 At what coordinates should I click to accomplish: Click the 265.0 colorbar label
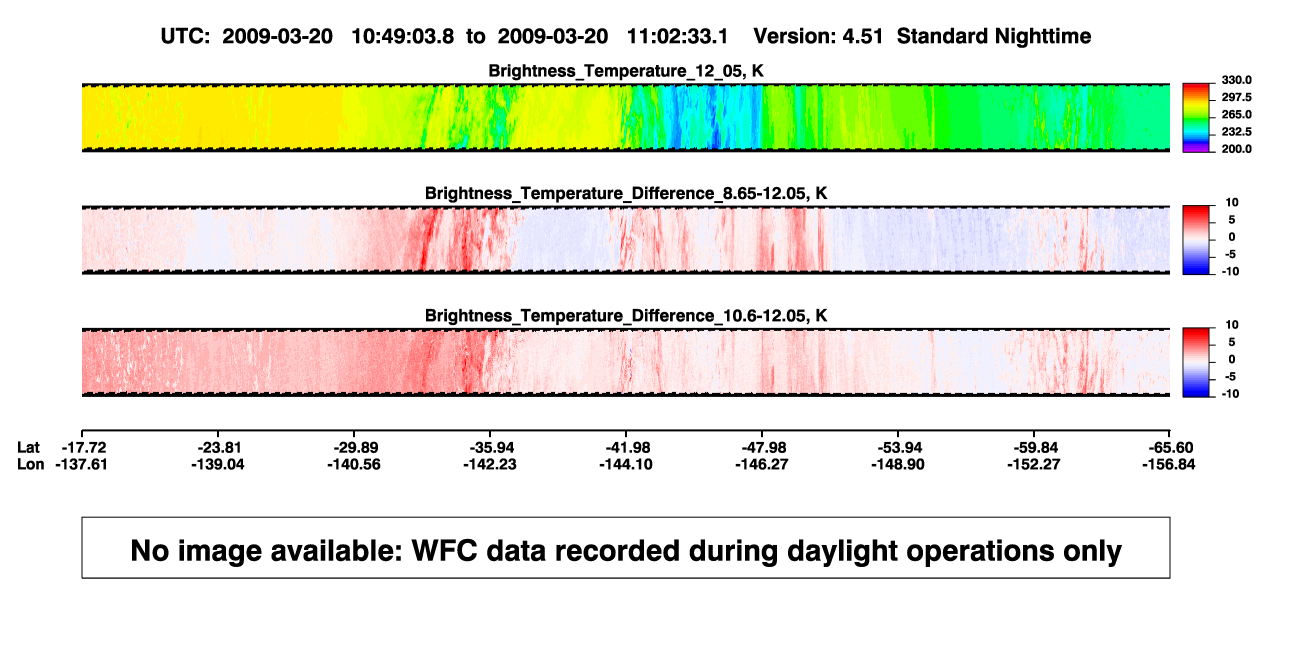(x=1236, y=115)
